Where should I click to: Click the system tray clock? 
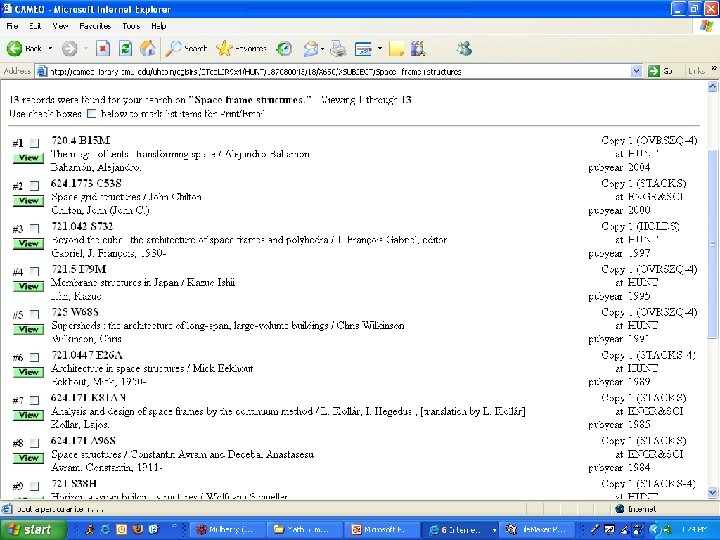[693, 529]
